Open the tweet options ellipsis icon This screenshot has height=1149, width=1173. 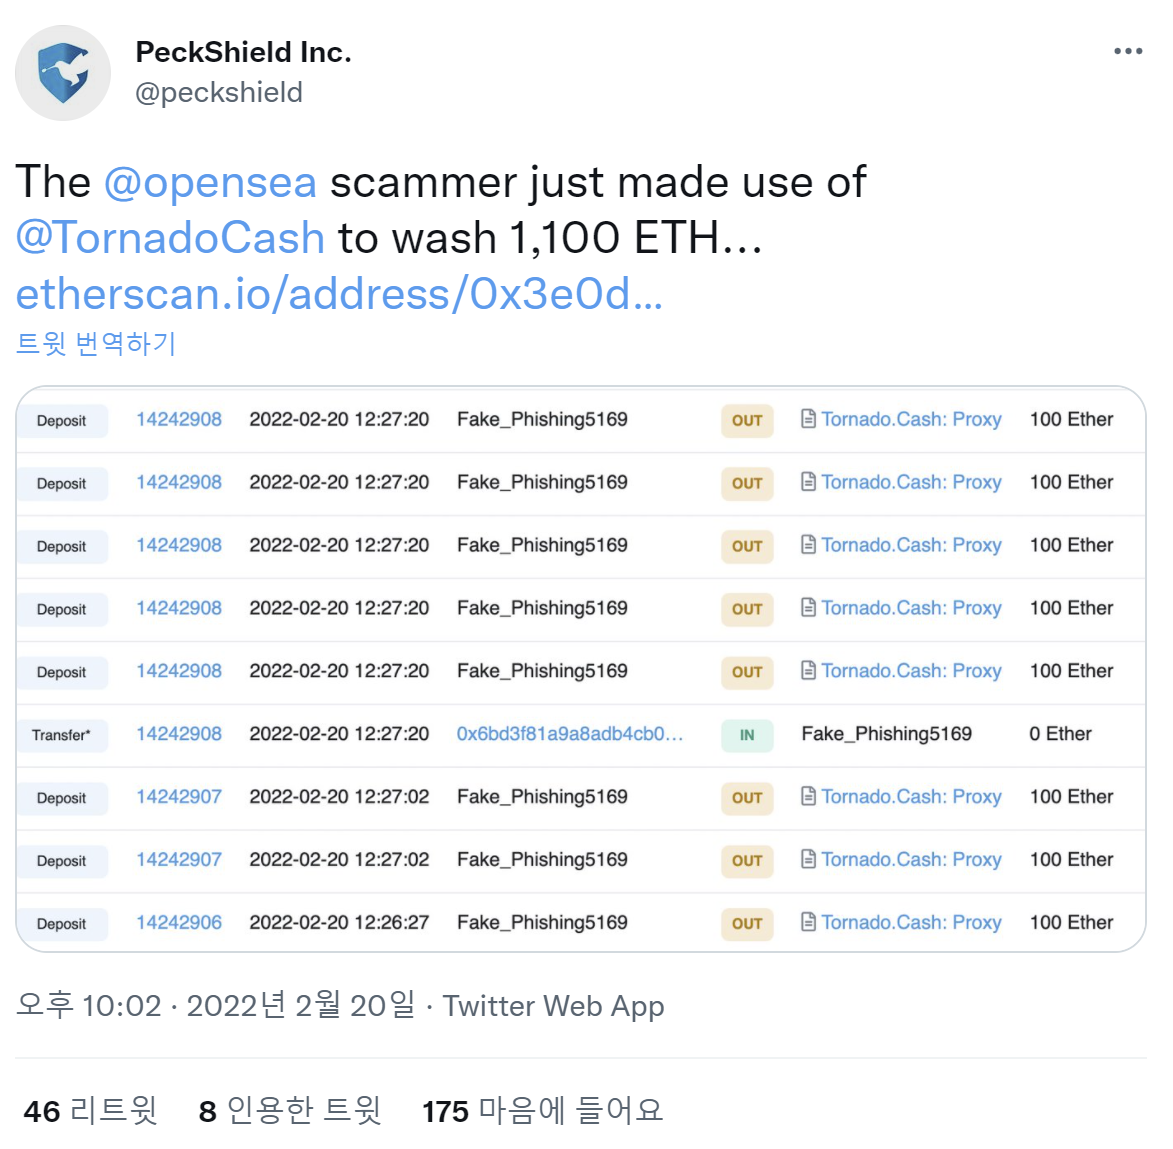tap(1128, 50)
